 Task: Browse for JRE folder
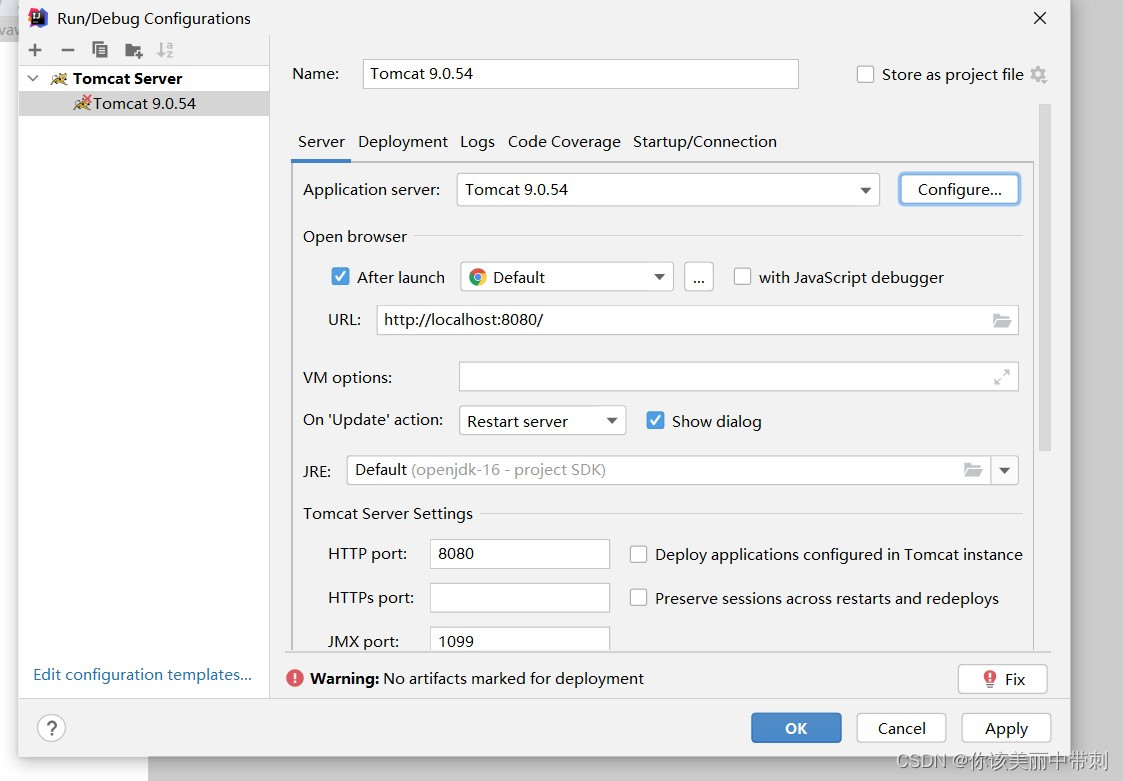[973, 470]
